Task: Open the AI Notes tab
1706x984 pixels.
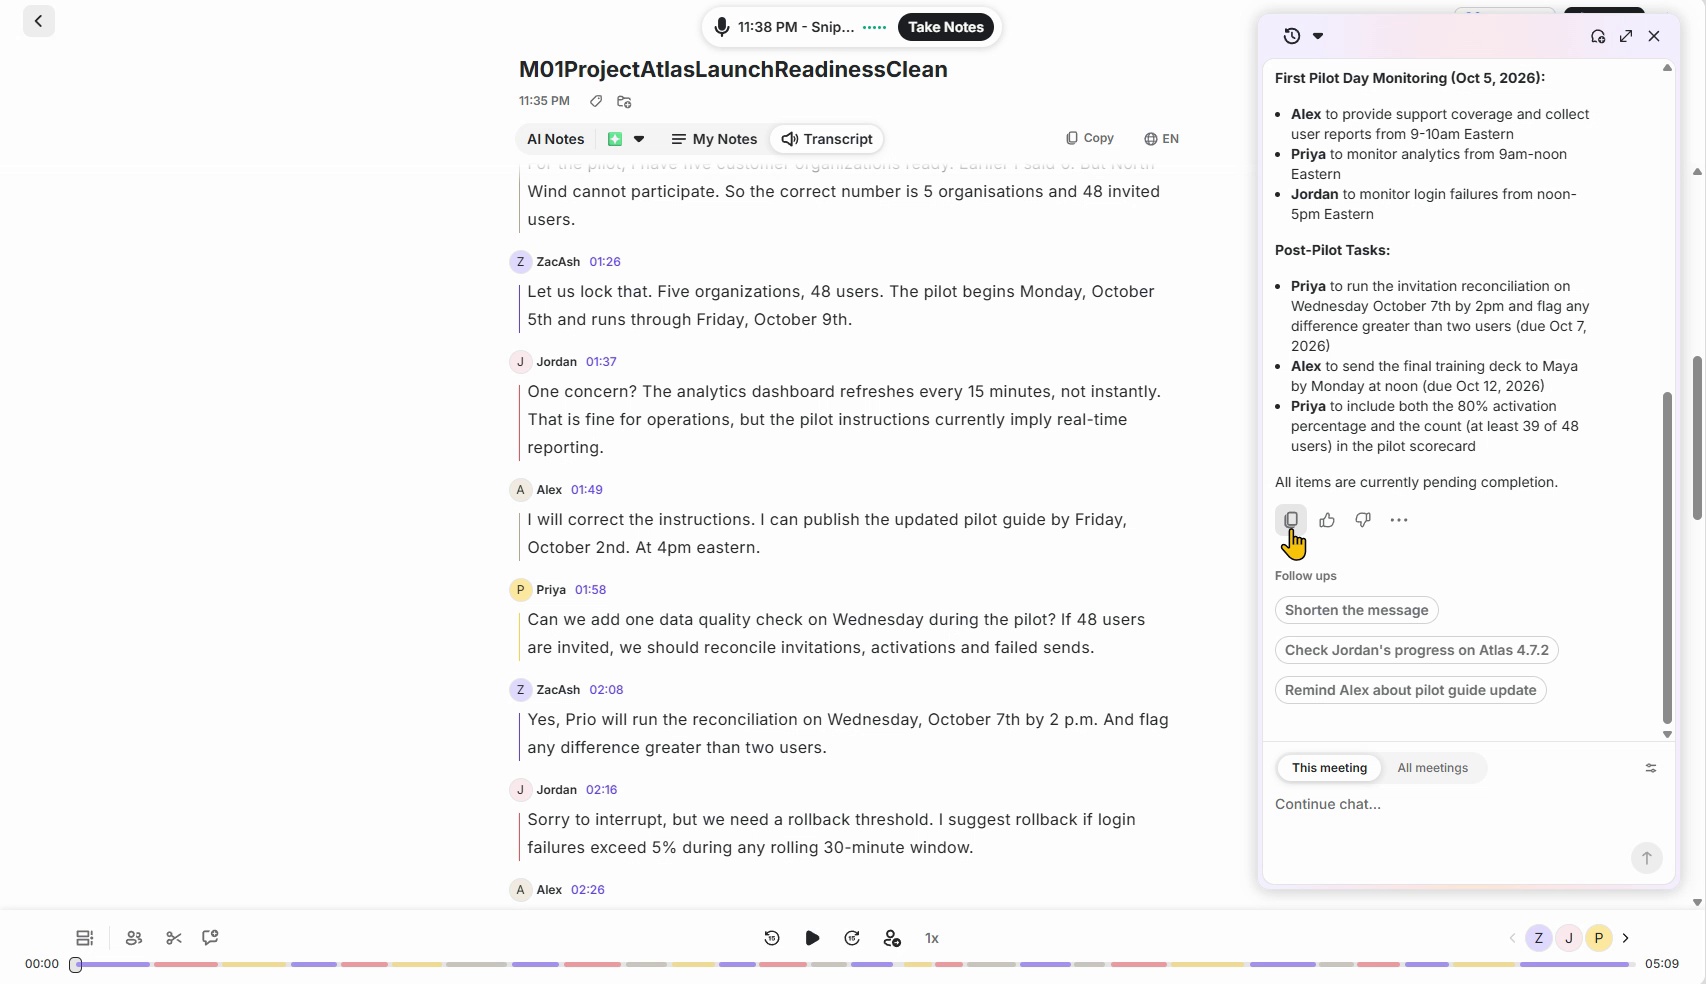Action: click(555, 139)
